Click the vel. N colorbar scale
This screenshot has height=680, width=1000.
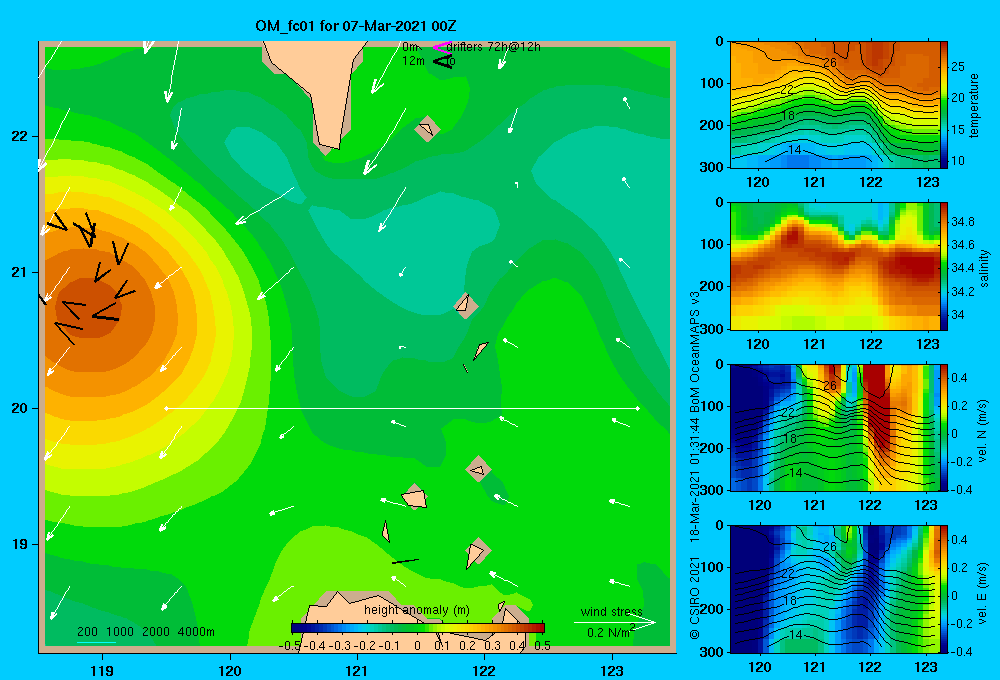tap(944, 427)
